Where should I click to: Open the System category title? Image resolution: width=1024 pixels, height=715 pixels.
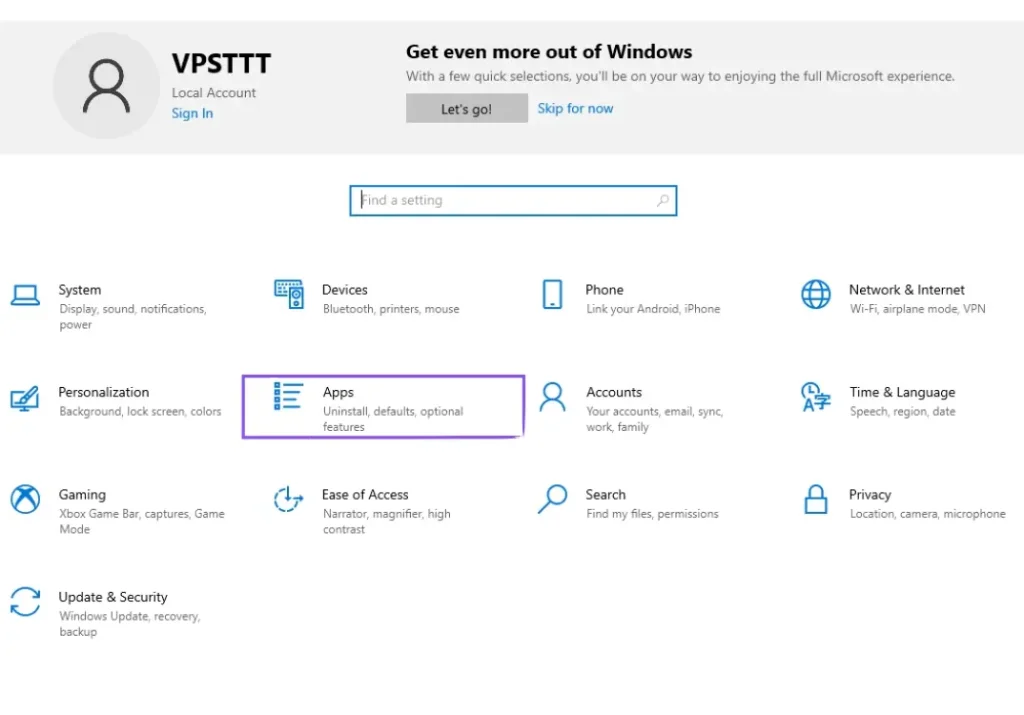[80, 290]
